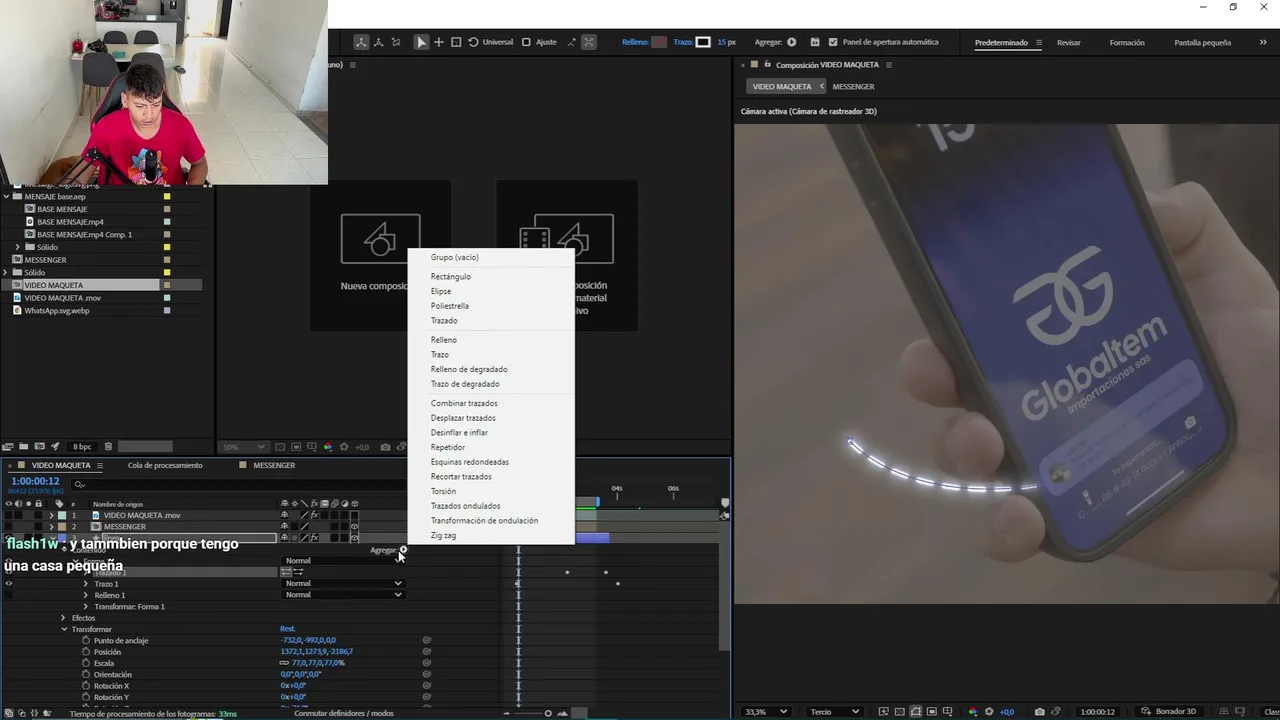Click the new composition icon in project panel footer

[39, 446]
